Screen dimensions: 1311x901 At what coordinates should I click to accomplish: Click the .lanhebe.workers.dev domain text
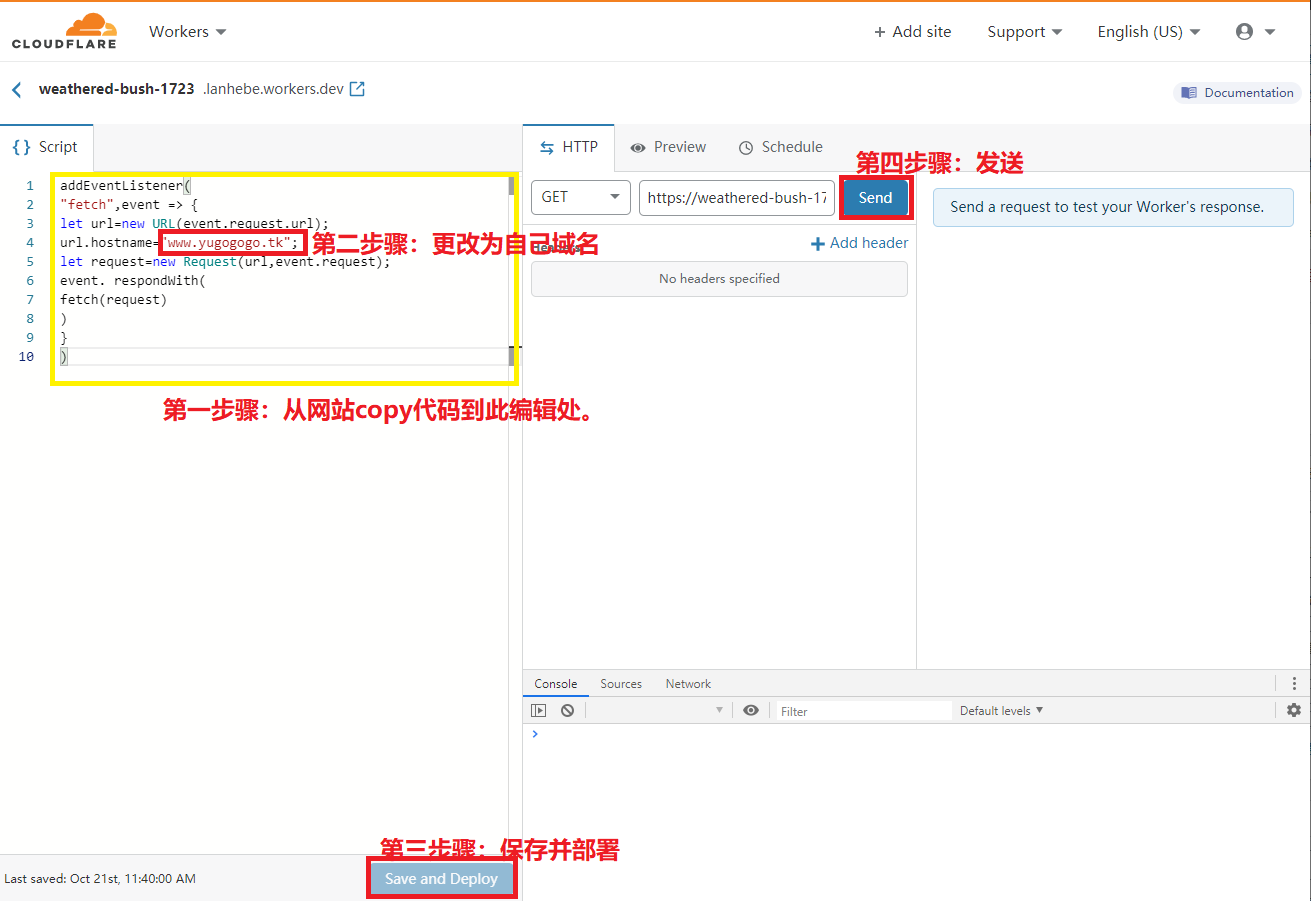273,89
